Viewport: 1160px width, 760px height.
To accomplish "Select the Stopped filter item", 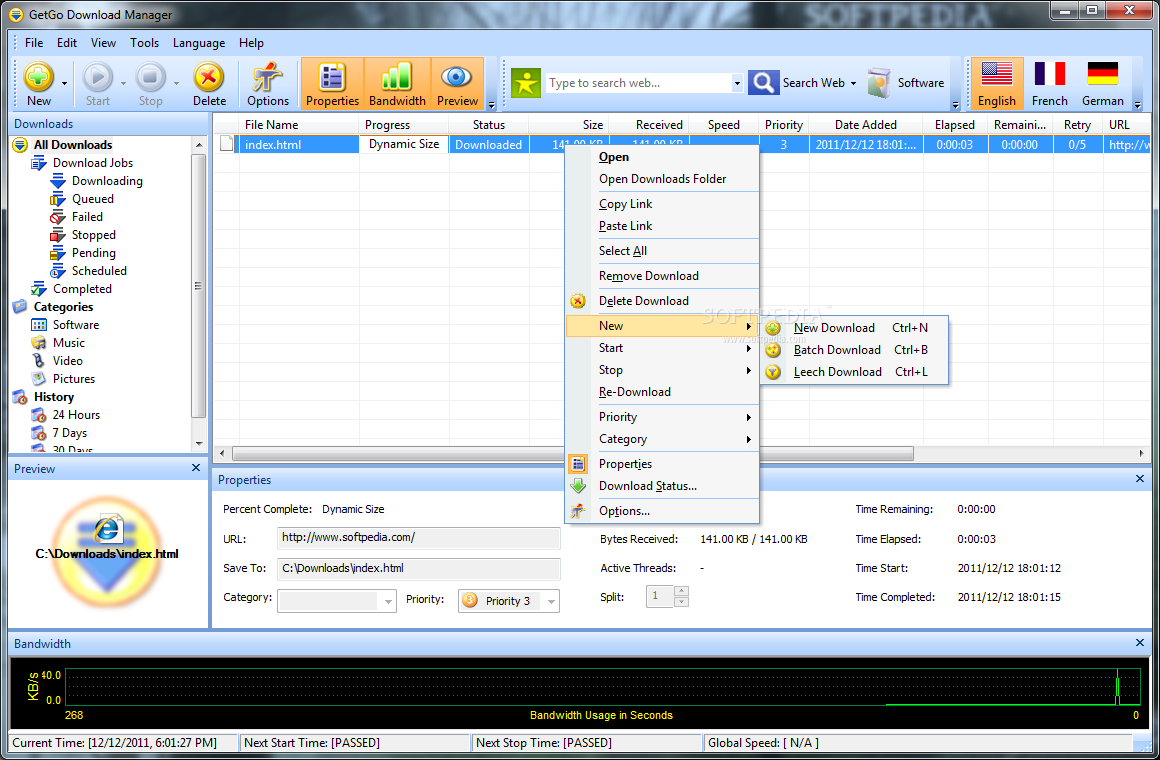I will point(93,235).
